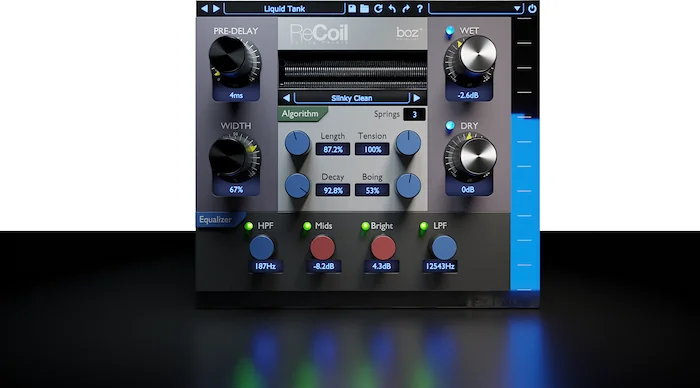Open preset folder icon

point(365,8)
